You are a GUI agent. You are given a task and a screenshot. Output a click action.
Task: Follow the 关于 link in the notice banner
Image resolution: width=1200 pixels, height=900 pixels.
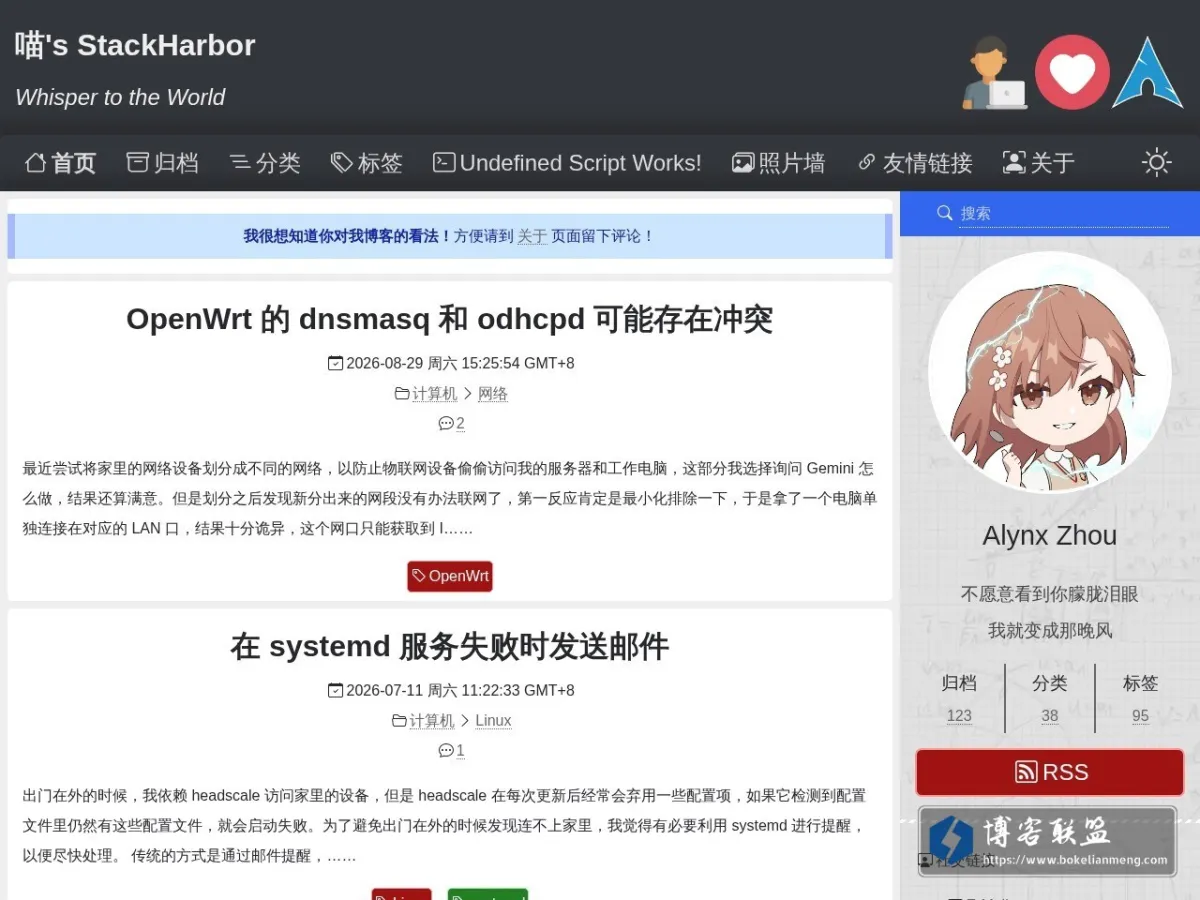(x=532, y=236)
